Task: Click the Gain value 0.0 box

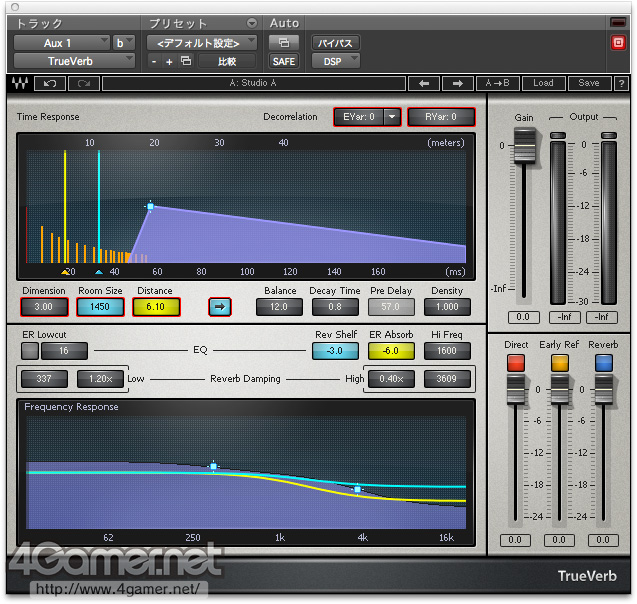Action: coord(524,316)
